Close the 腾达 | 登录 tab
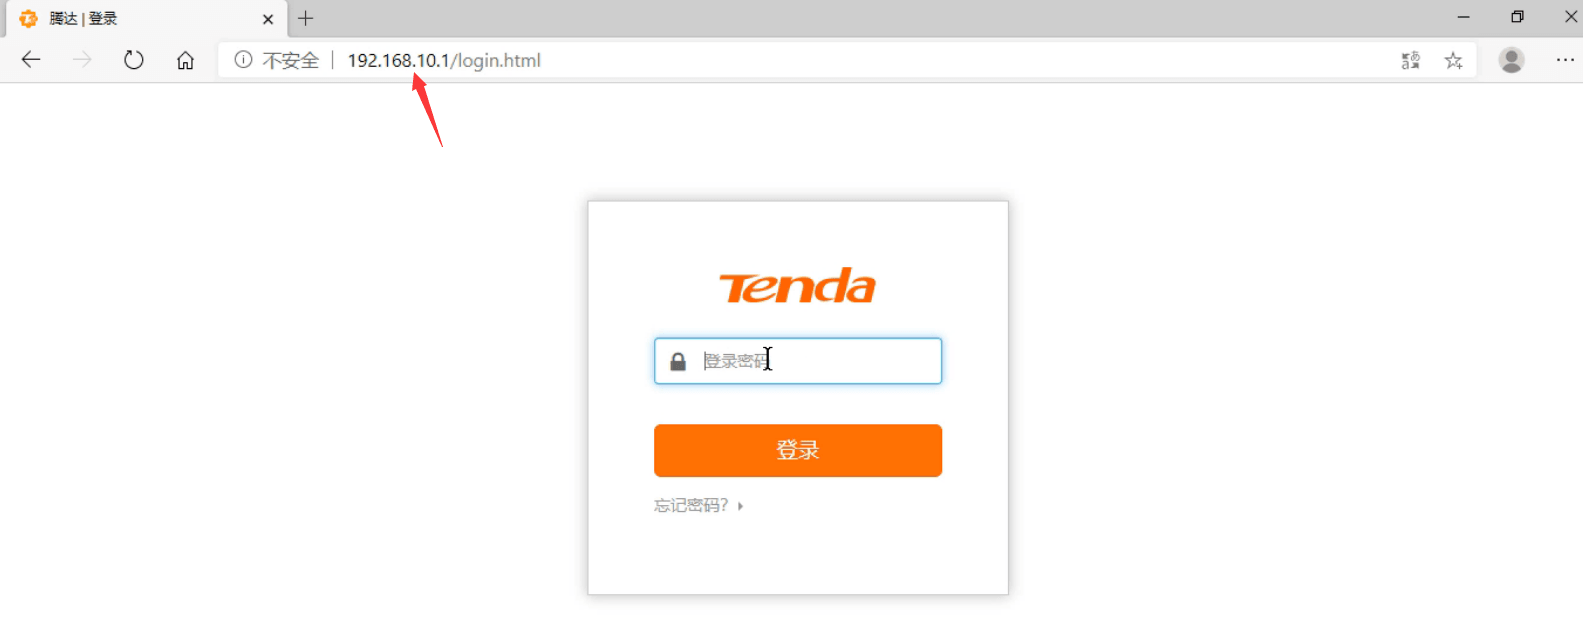 click(x=268, y=19)
